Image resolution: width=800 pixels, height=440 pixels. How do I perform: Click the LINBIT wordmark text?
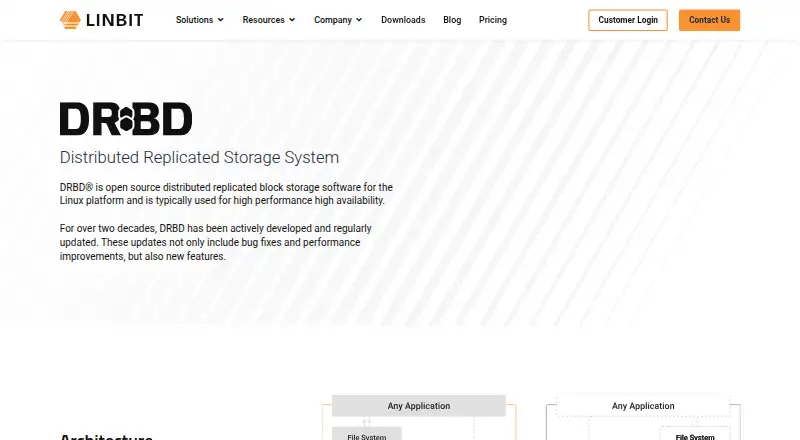pos(115,20)
